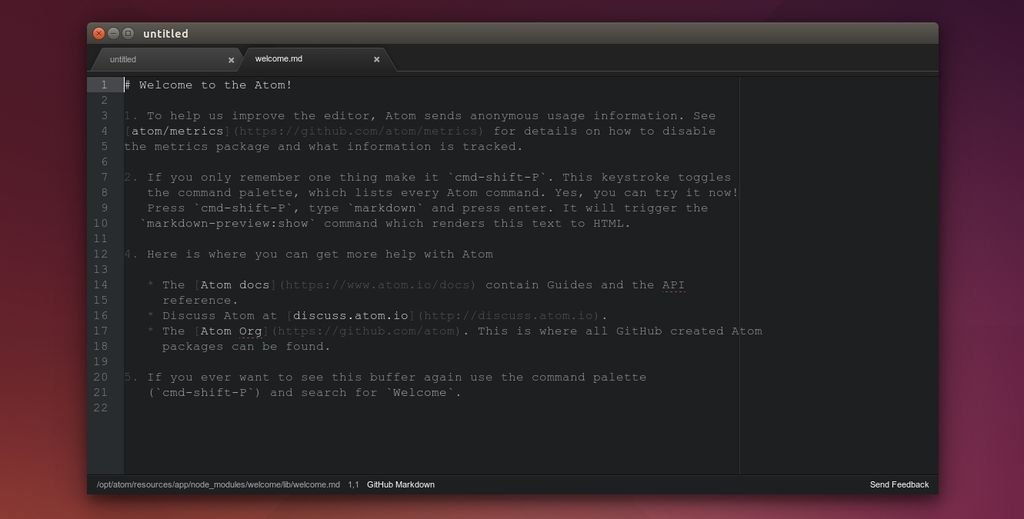
Task: Open the GitHub Markdown grammar selector
Action: pos(400,485)
